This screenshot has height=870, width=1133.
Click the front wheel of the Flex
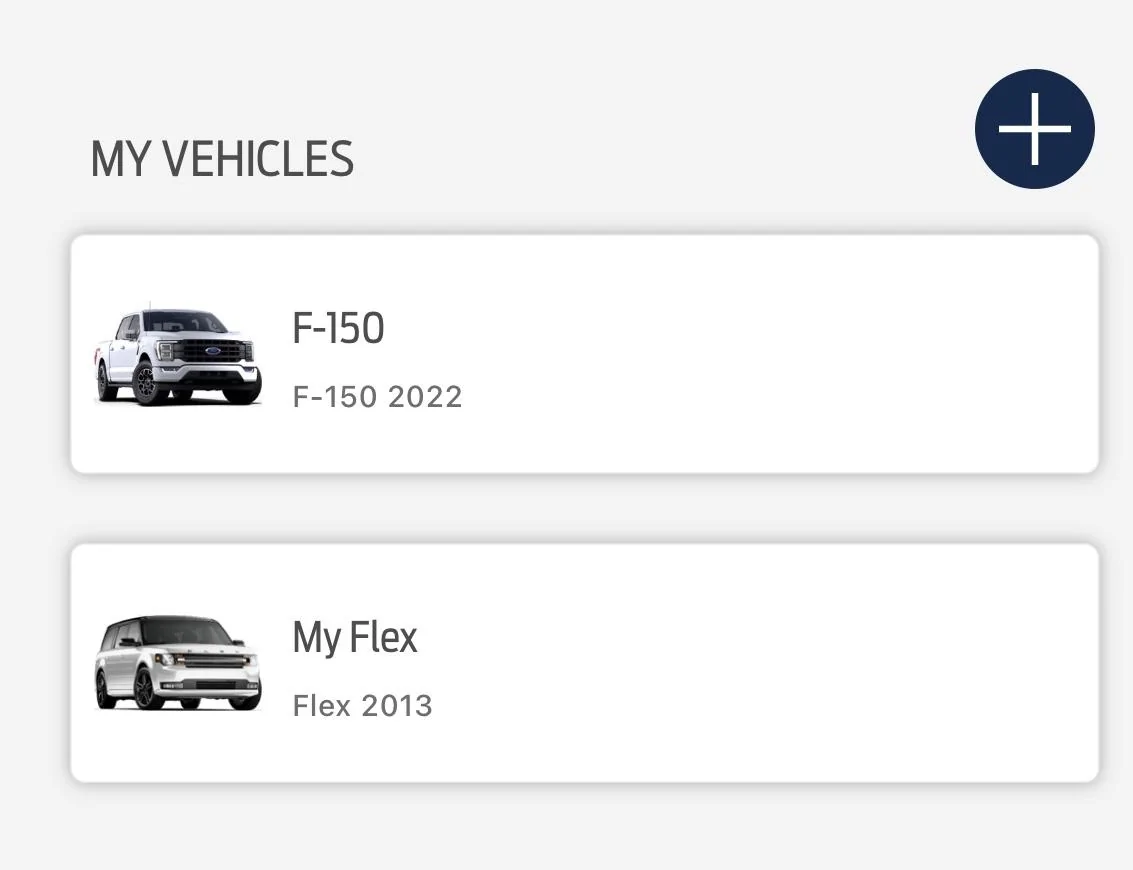click(146, 689)
